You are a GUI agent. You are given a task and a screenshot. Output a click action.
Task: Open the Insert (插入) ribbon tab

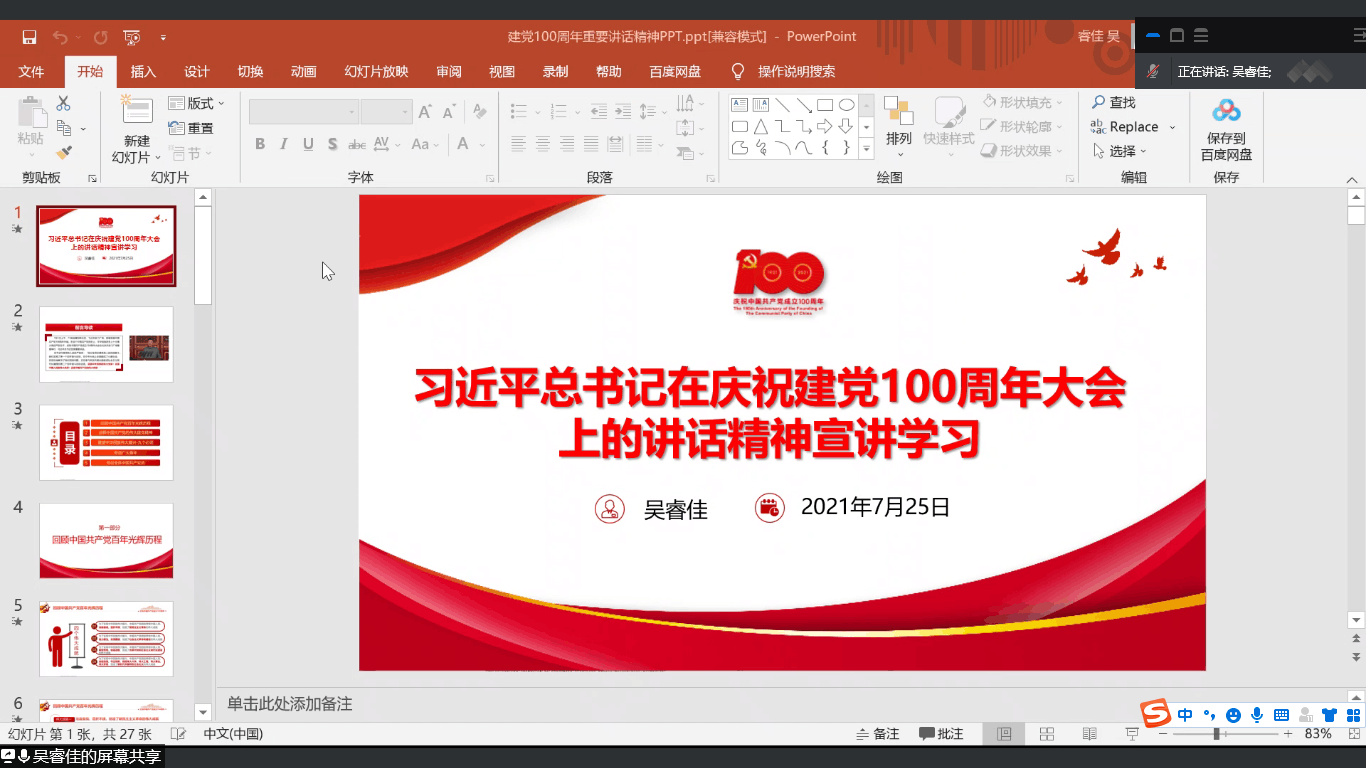(x=143, y=71)
